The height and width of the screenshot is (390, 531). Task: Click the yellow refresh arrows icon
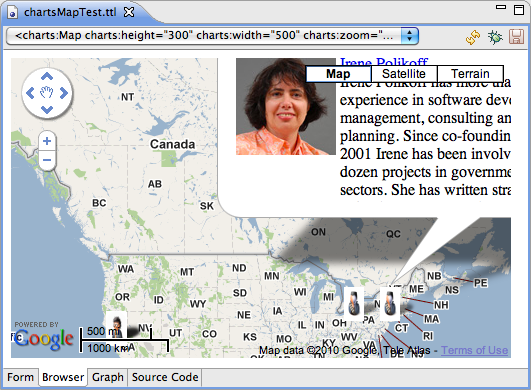click(x=473, y=37)
